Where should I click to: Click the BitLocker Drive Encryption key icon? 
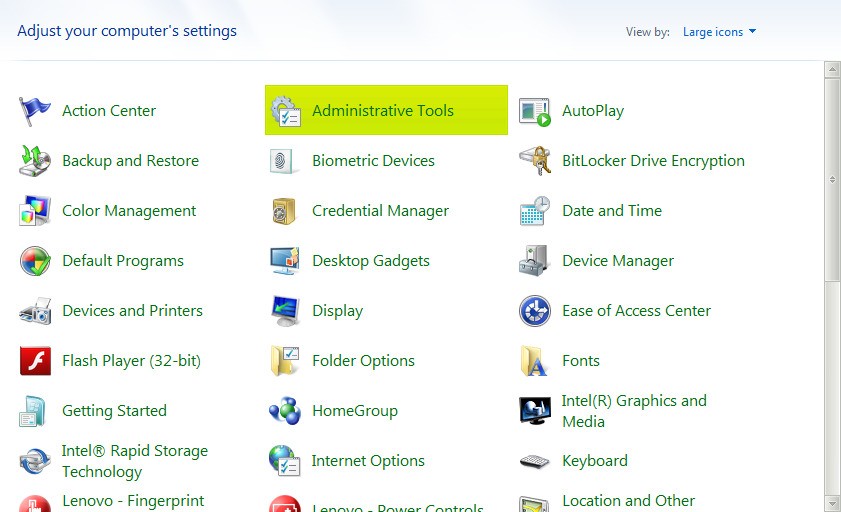535,161
